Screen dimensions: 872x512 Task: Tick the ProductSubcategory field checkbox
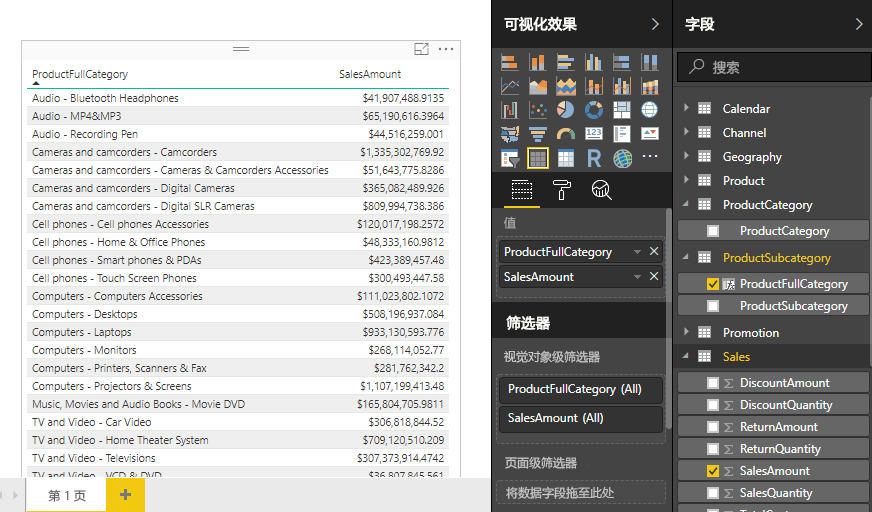tap(712, 306)
